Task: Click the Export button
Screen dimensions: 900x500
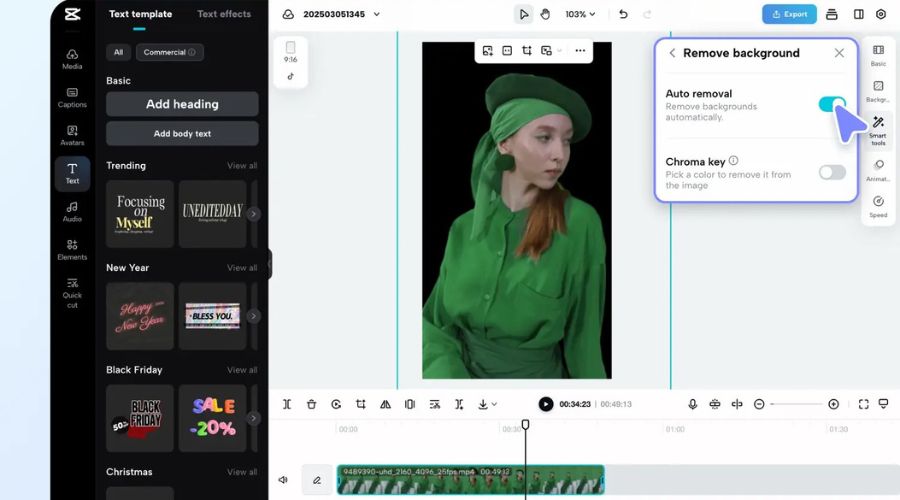Action: (789, 14)
